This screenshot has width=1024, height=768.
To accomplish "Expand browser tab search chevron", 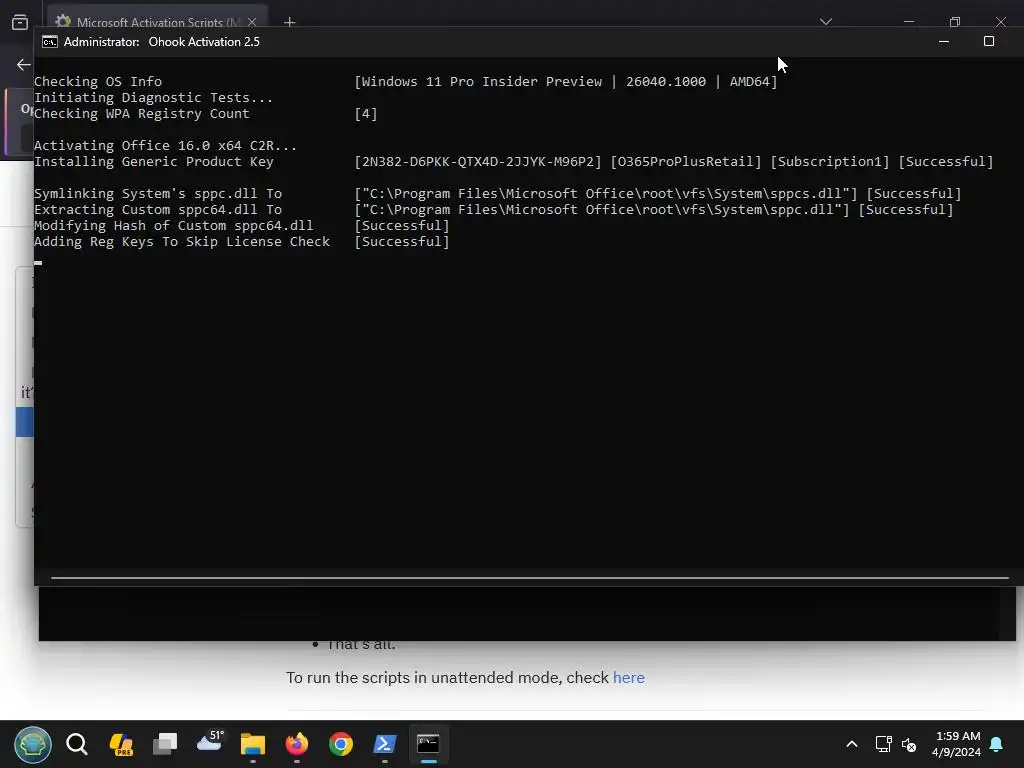I will click(x=825, y=22).
